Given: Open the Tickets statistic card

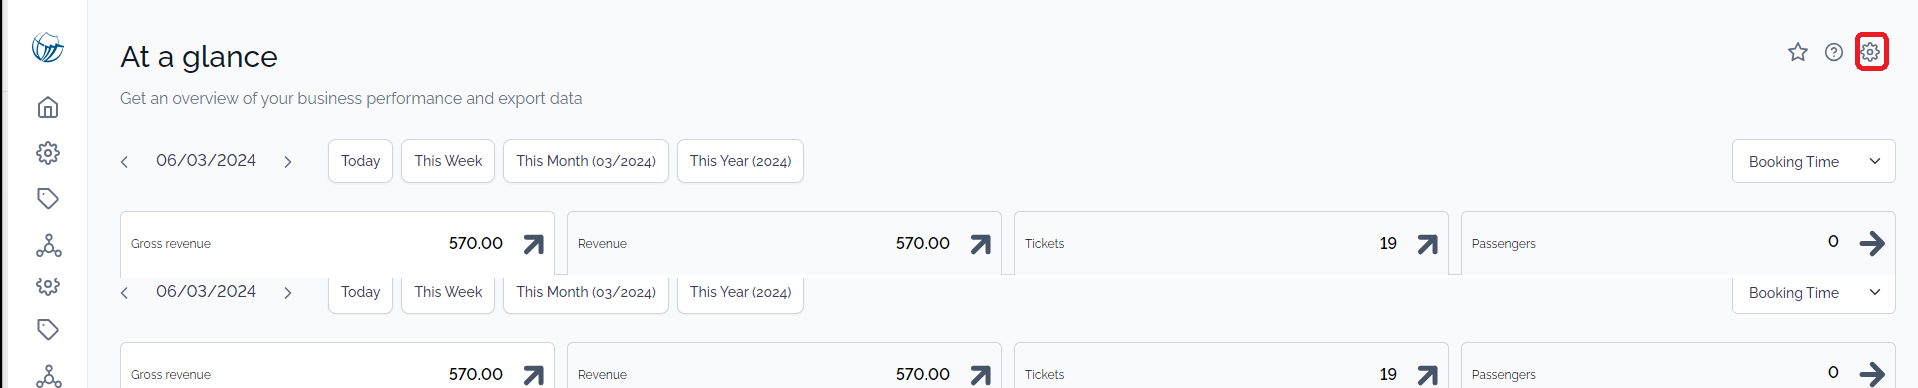Looking at the screenshot, I should coord(1231,243).
